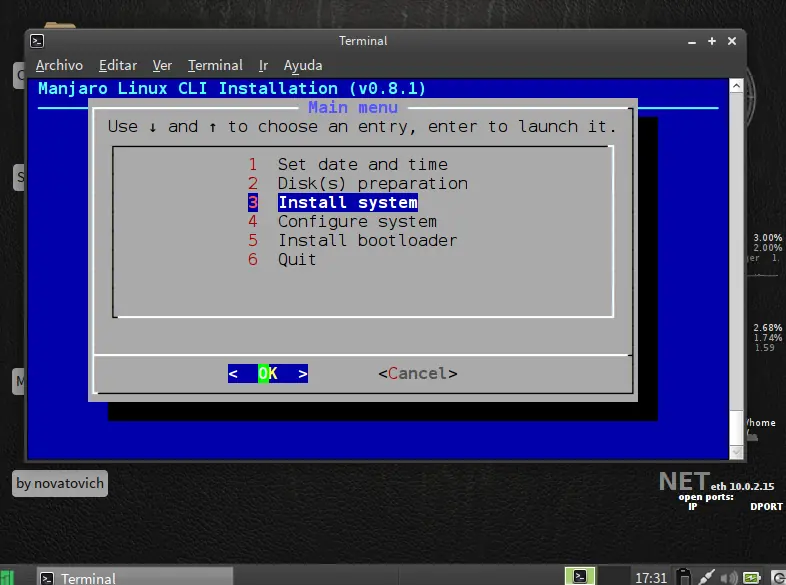Click the 'Main menu' dialog title
This screenshot has width=786, height=585.
(x=353, y=107)
